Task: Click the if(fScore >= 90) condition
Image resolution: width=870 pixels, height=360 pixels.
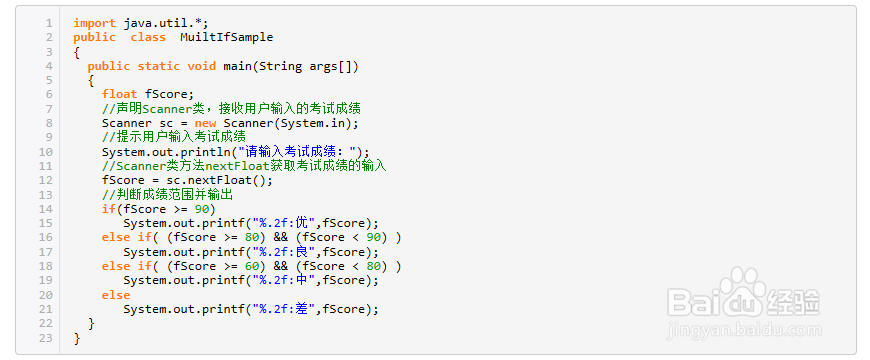Action: point(158,209)
